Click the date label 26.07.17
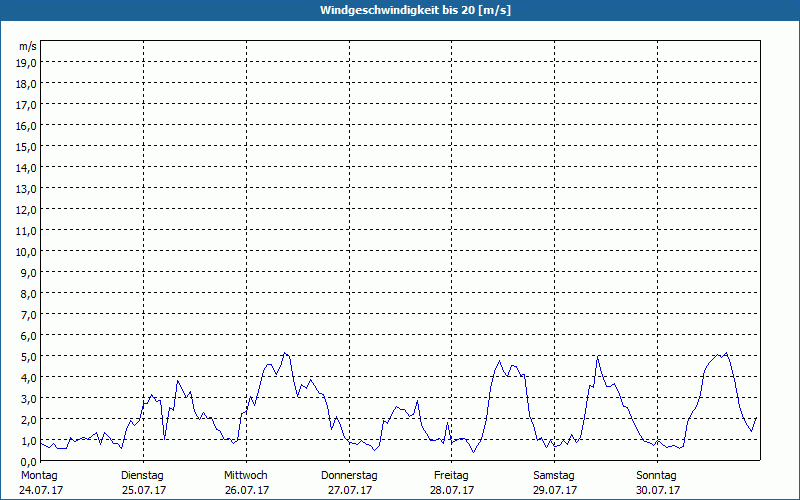This screenshot has height=500, width=800. [x=247, y=490]
